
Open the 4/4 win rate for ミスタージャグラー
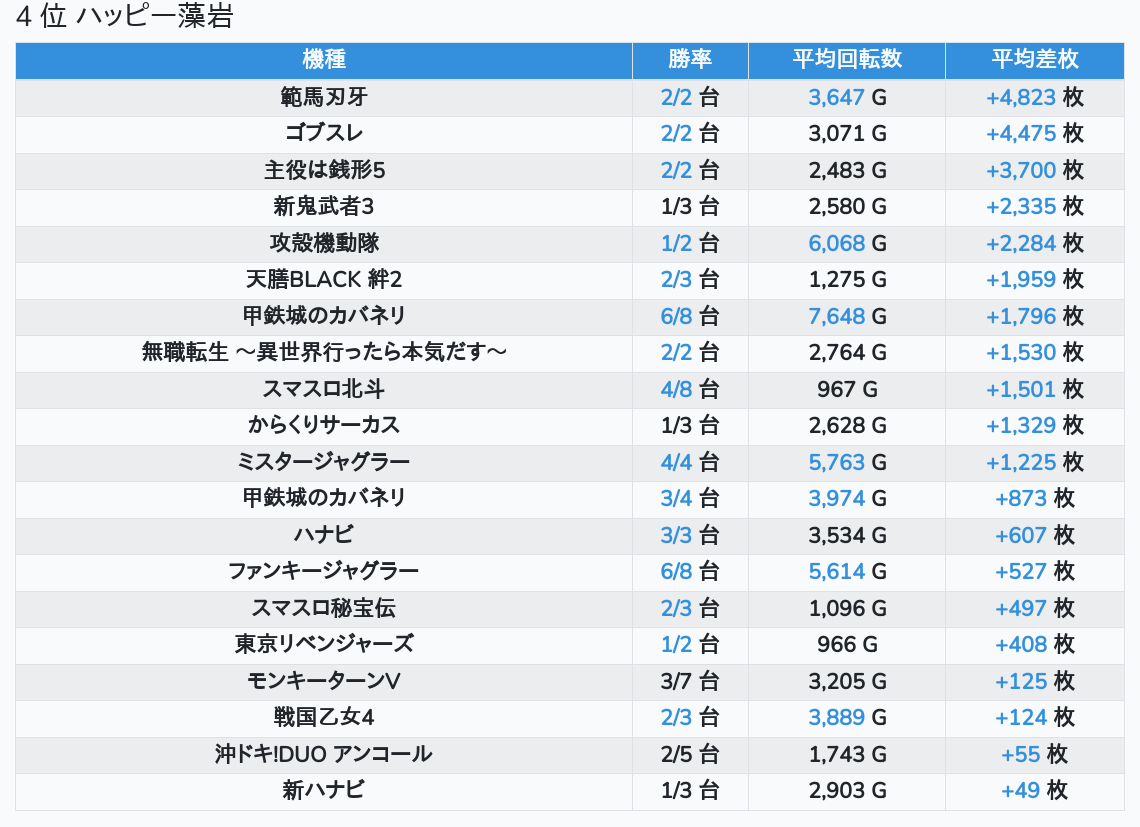pos(676,463)
